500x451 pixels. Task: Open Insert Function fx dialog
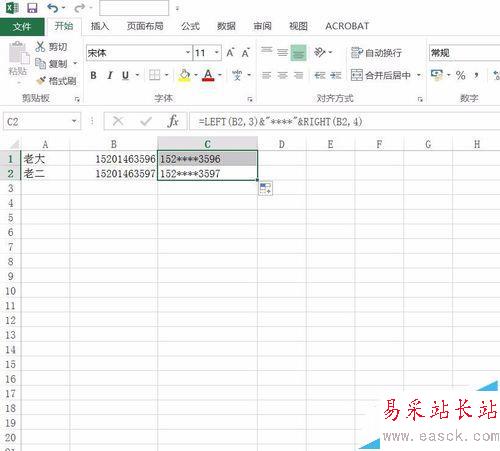point(173,121)
